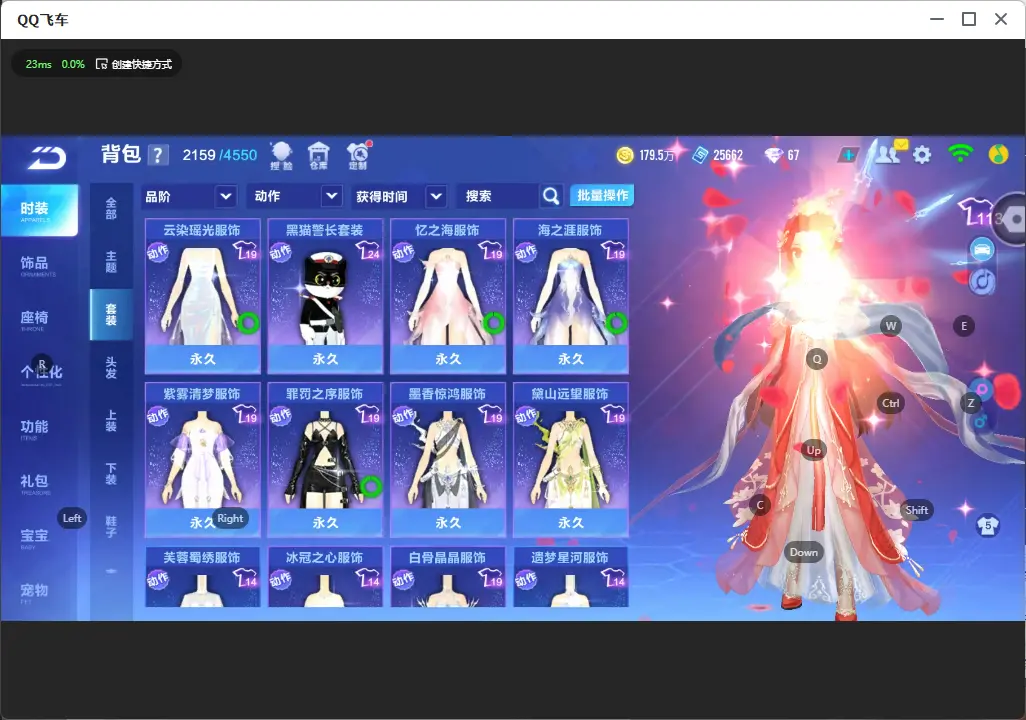Select the 下装 subcategory tab

click(111, 474)
